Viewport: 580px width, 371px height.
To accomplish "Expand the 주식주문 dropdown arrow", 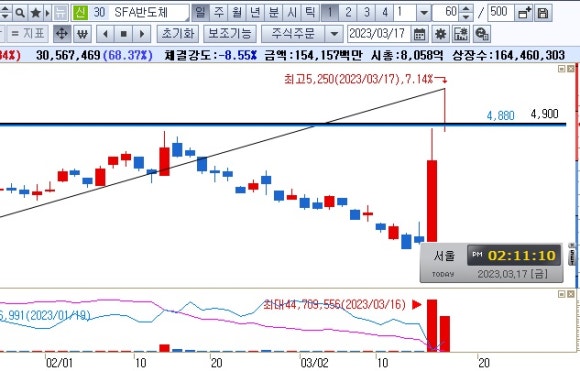I will click(x=334, y=34).
